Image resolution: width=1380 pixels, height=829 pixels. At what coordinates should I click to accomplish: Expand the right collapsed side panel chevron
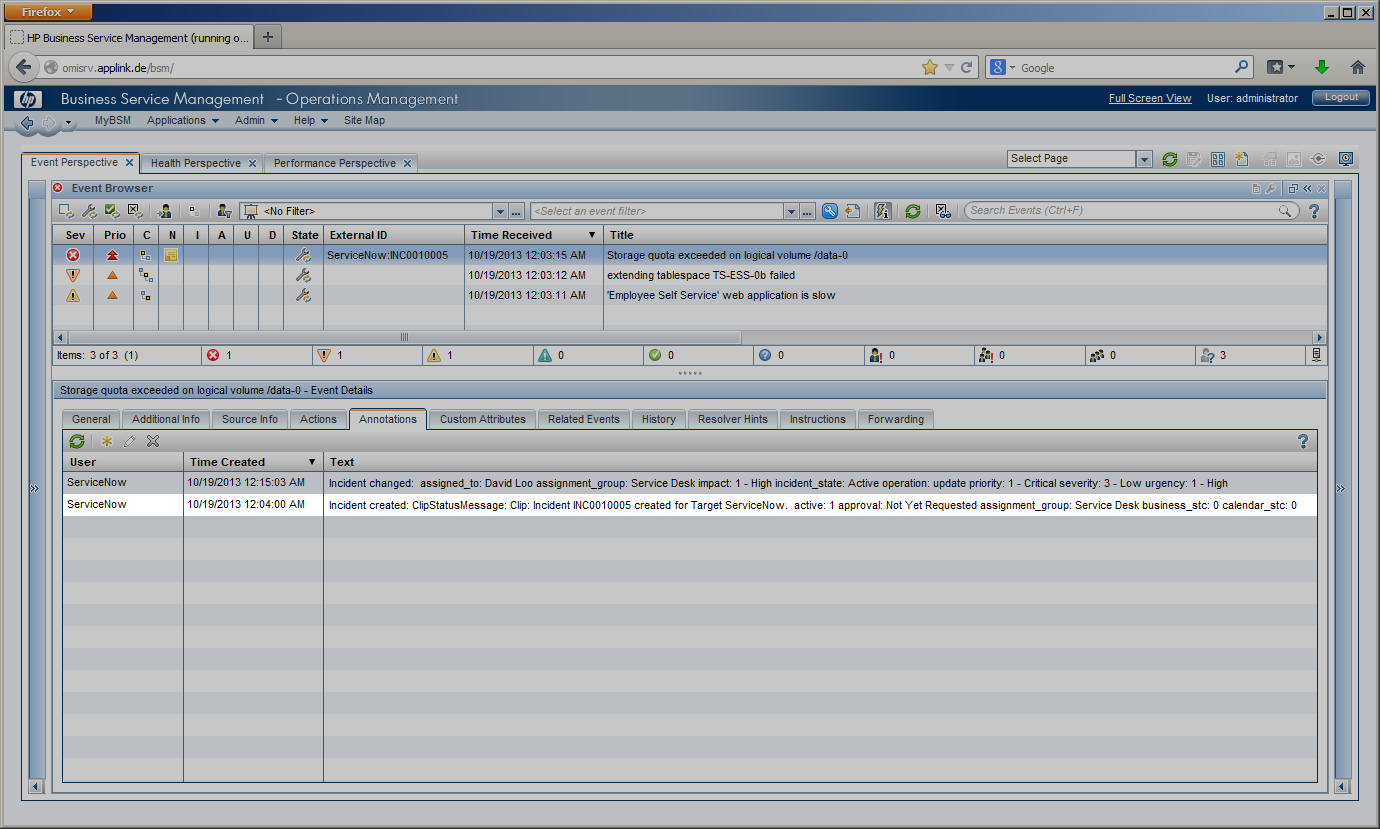tap(1341, 488)
